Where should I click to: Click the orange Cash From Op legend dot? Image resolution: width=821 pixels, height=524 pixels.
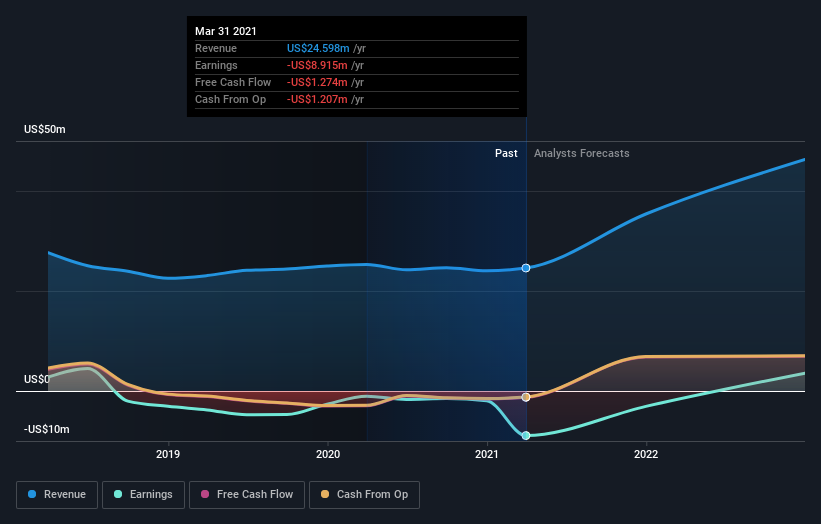coord(325,494)
